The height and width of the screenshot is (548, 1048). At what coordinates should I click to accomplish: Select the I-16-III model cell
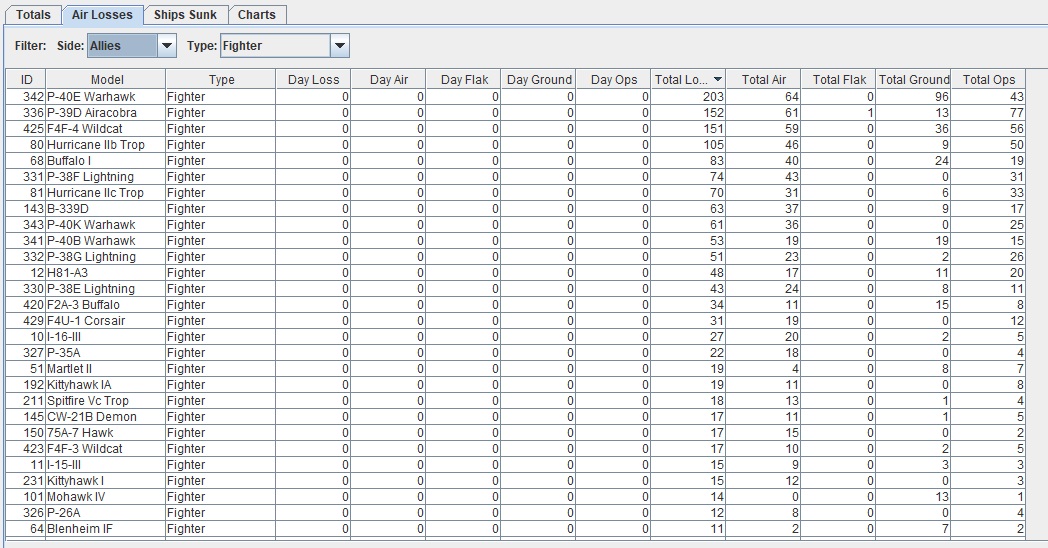(x=106, y=337)
